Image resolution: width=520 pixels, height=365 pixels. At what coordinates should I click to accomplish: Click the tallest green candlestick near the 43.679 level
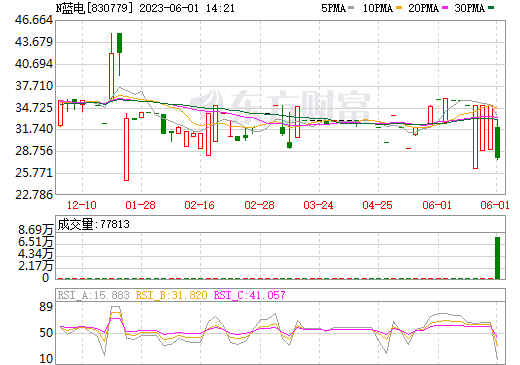(119, 43)
